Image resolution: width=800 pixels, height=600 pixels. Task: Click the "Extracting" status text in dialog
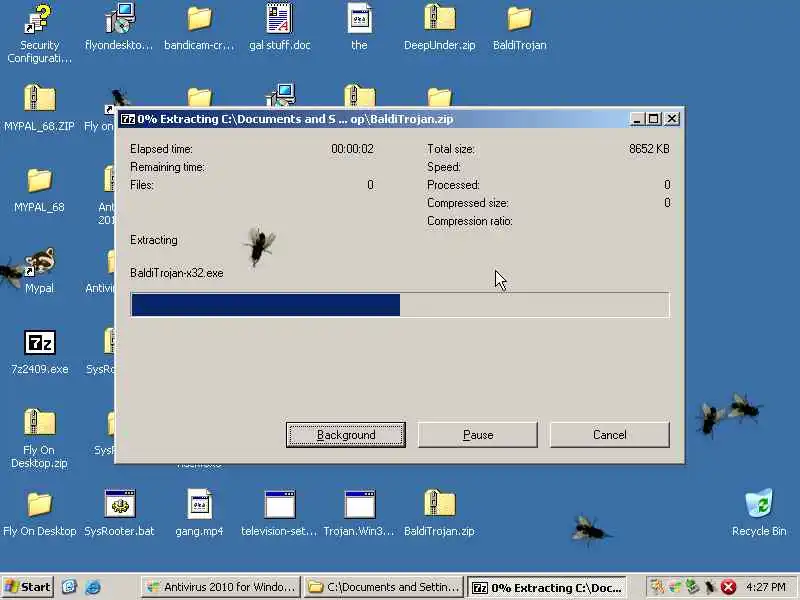coord(154,240)
